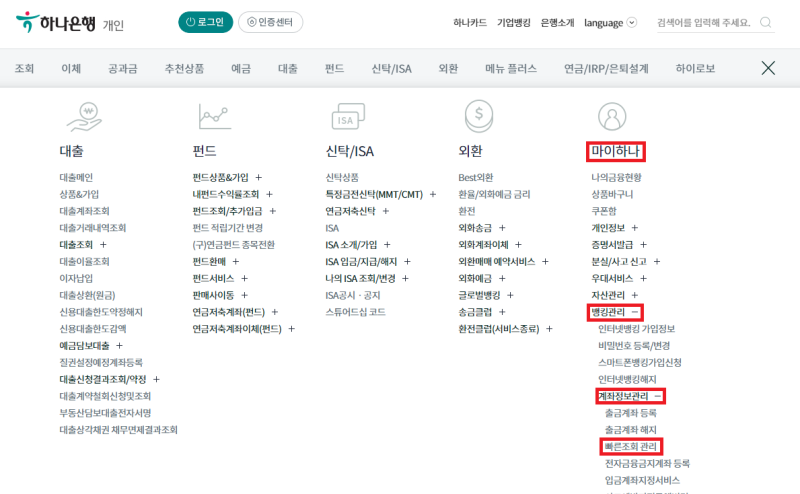Open the 비밀번호 등록/변경 link
The width and height of the screenshot is (800, 494).
tap(634, 345)
